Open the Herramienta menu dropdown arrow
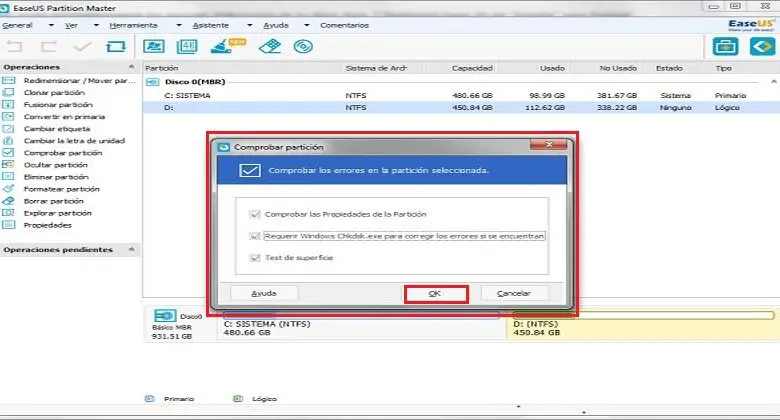This screenshot has width=780, height=420. 179,25
